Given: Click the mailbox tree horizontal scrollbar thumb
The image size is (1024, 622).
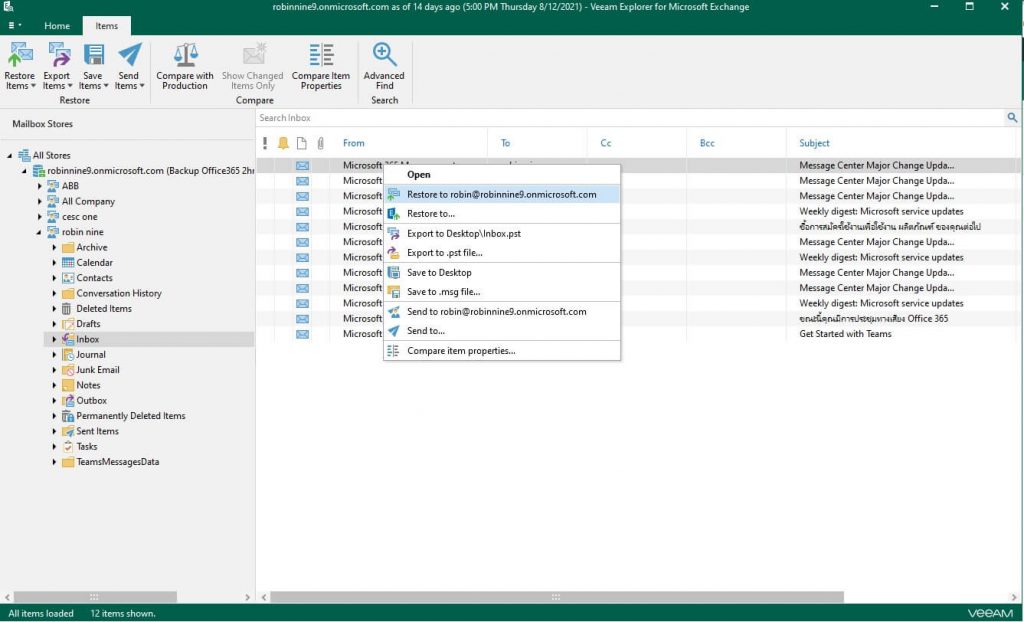Looking at the screenshot, I should [x=95, y=597].
